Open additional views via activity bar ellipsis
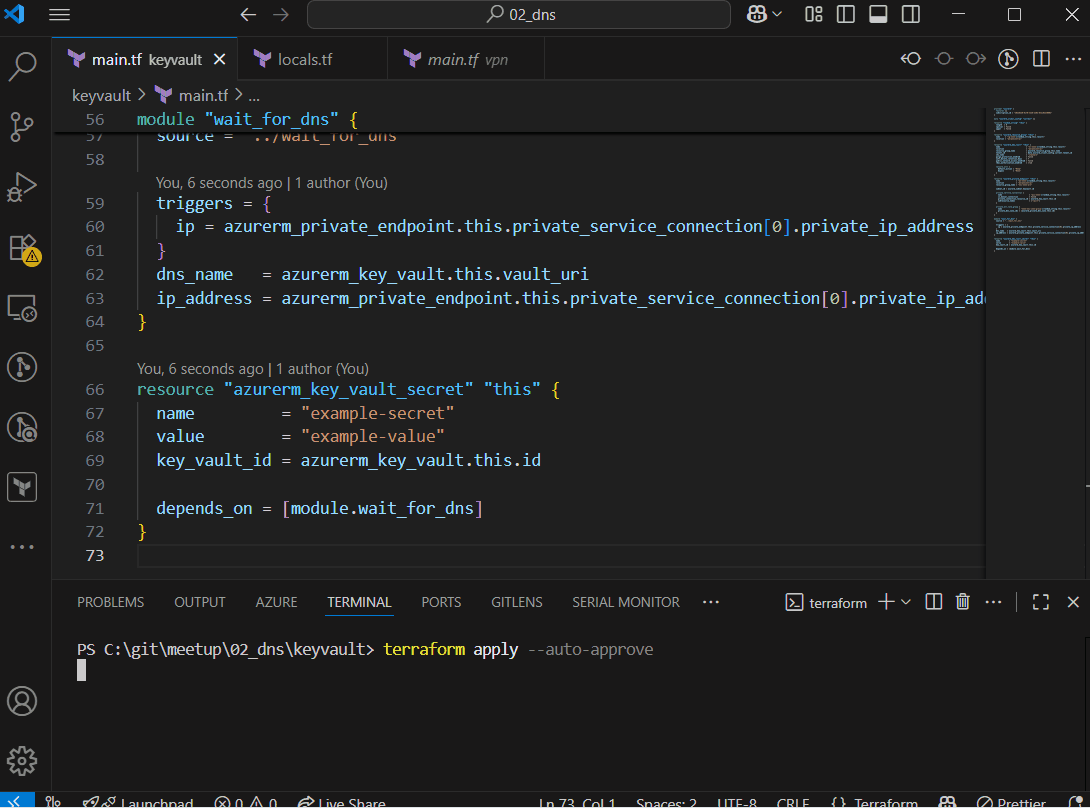1090x808 pixels. (x=22, y=547)
